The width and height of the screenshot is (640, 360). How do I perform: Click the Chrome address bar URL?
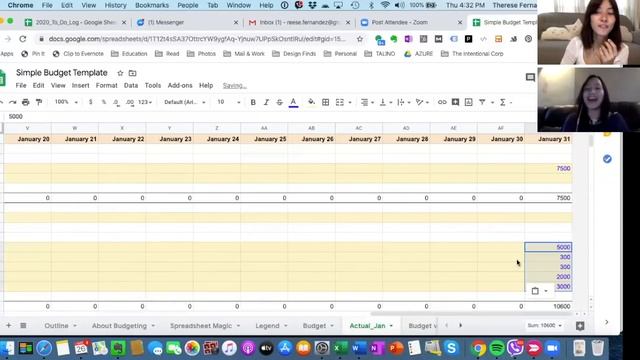coord(197,39)
